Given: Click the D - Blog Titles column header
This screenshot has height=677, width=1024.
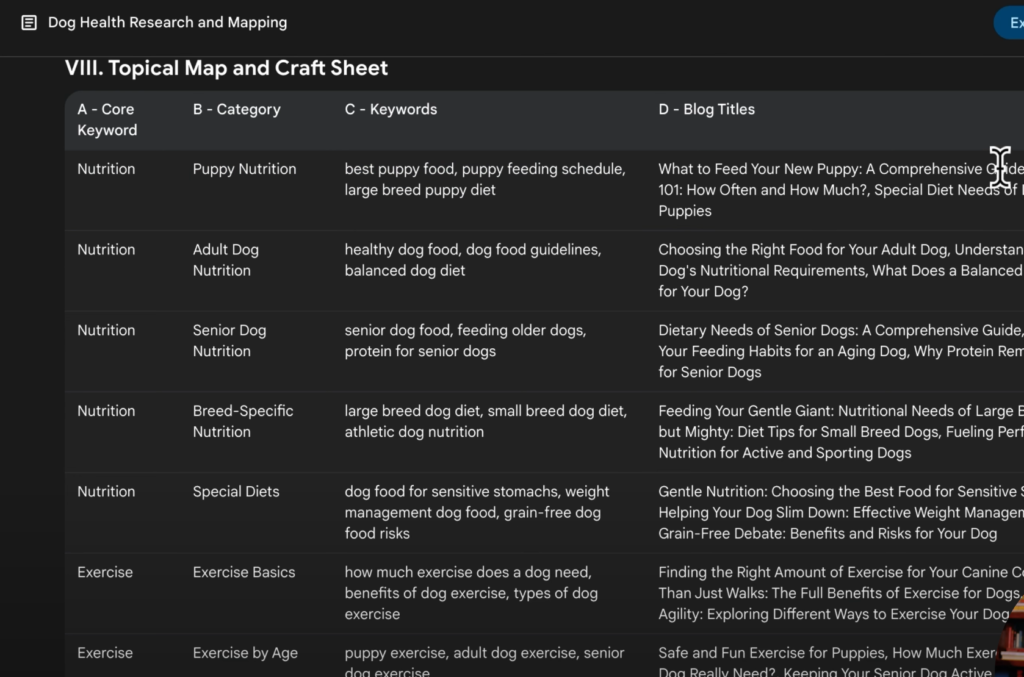Looking at the screenshot, I should pyautogui.click(x=706, y=109).
